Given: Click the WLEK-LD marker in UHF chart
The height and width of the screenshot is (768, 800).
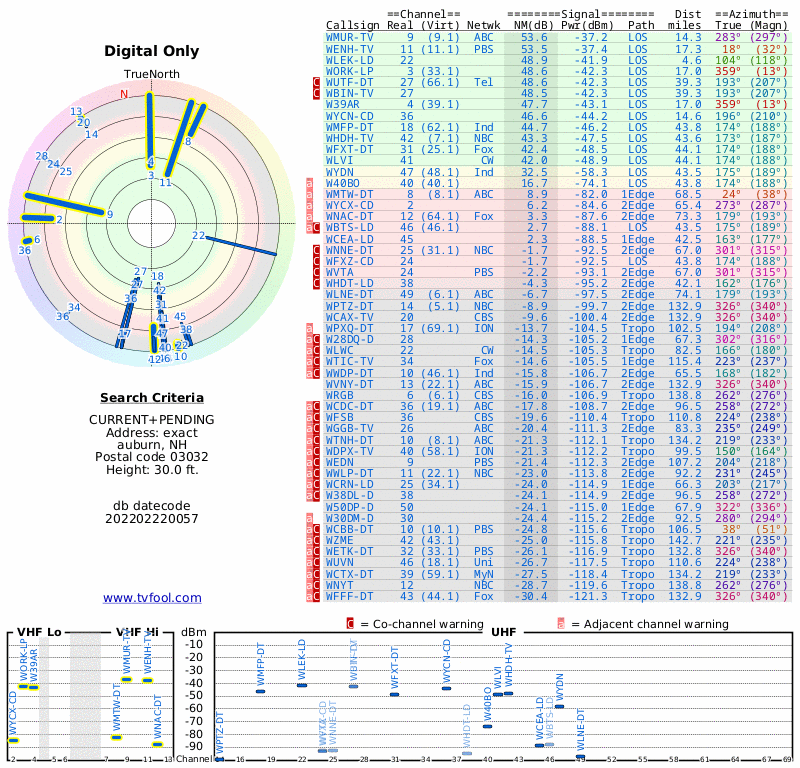Looking at the screenshot, I should tap(302, 685).
